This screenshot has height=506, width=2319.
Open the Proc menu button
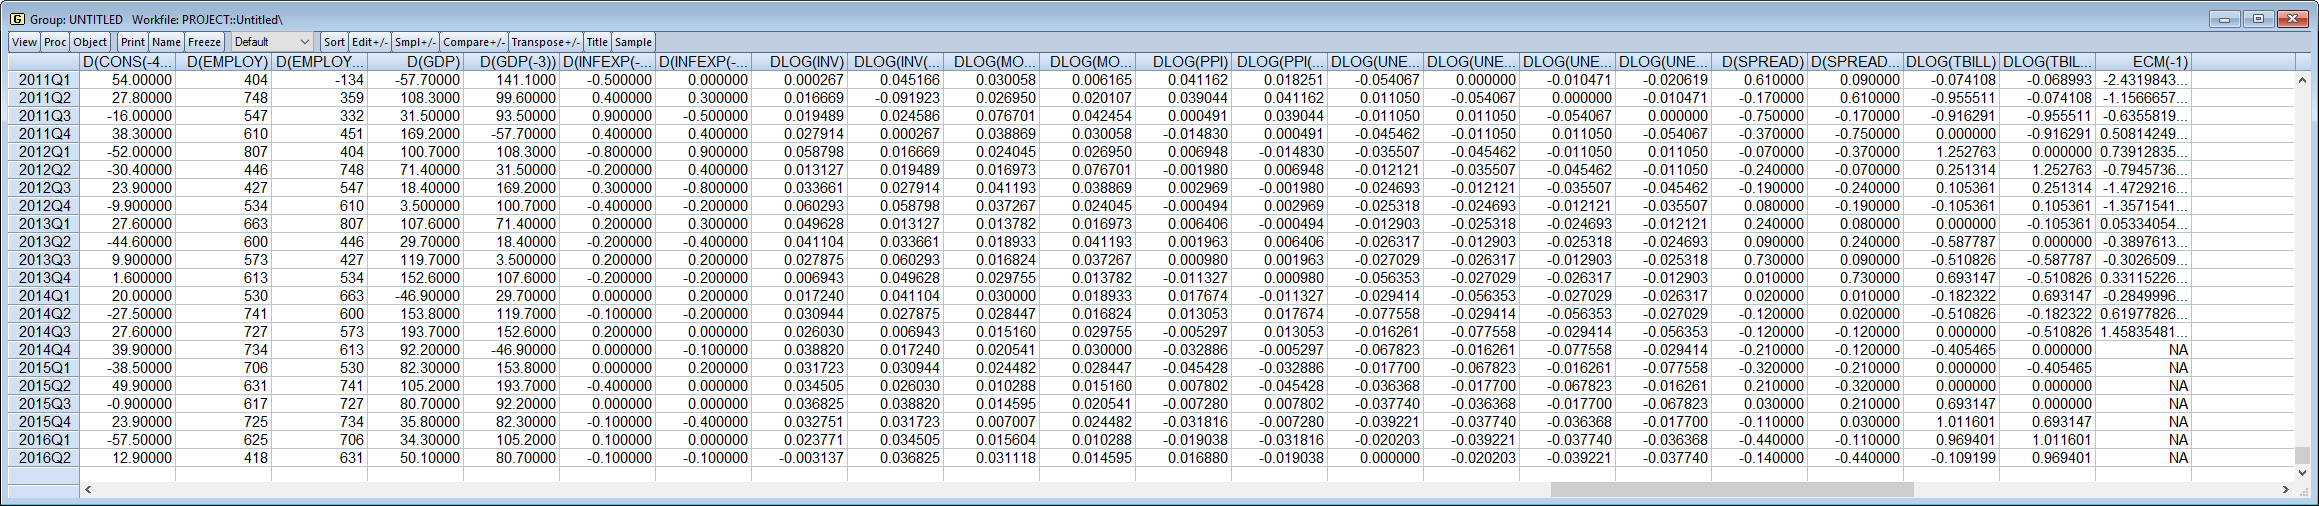pos(55,42)
